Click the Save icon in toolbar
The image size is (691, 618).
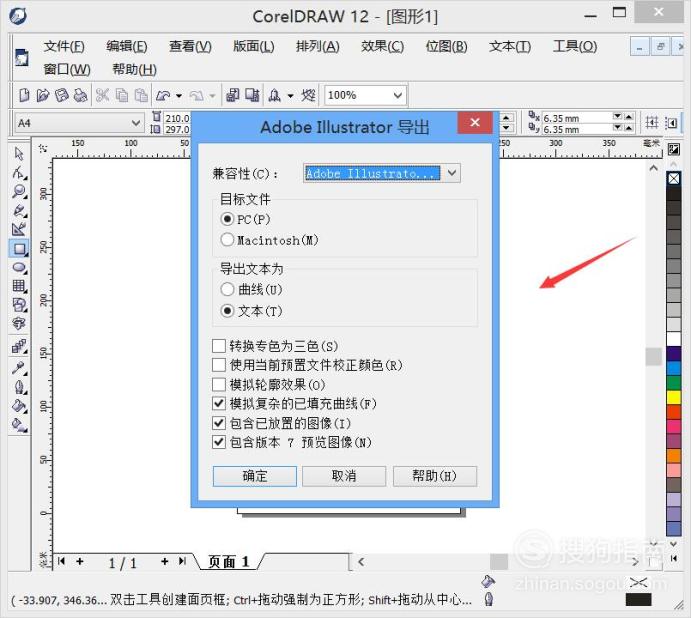pos(61,95)
